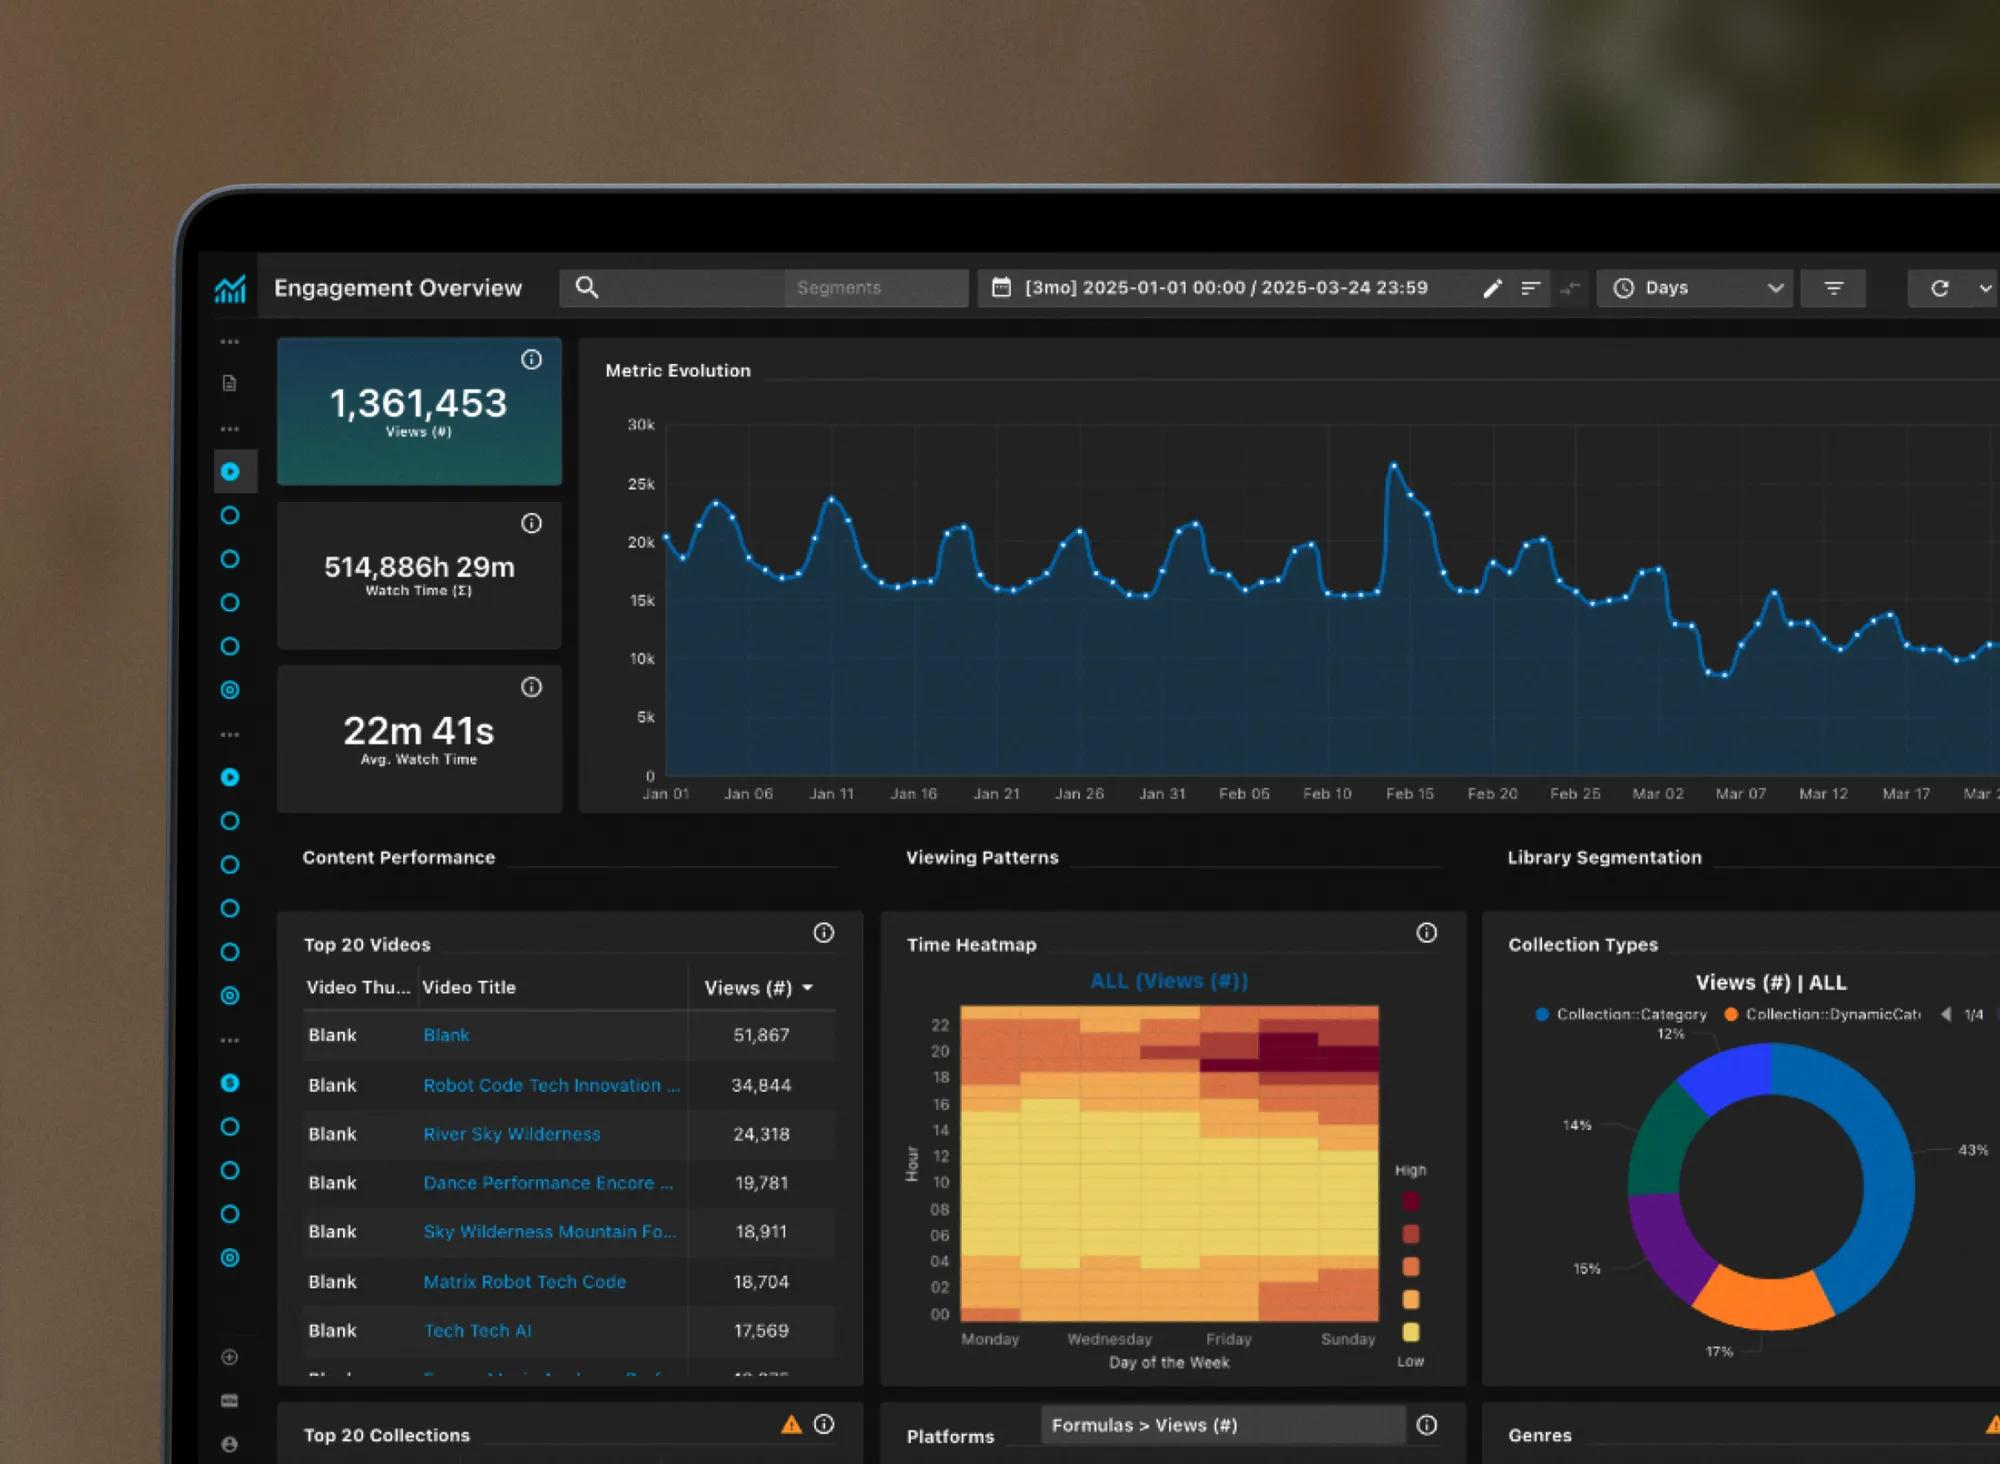Click the refresh icon in top bar
Screen dimensions: 2000x1464
tap(1939, 288)
